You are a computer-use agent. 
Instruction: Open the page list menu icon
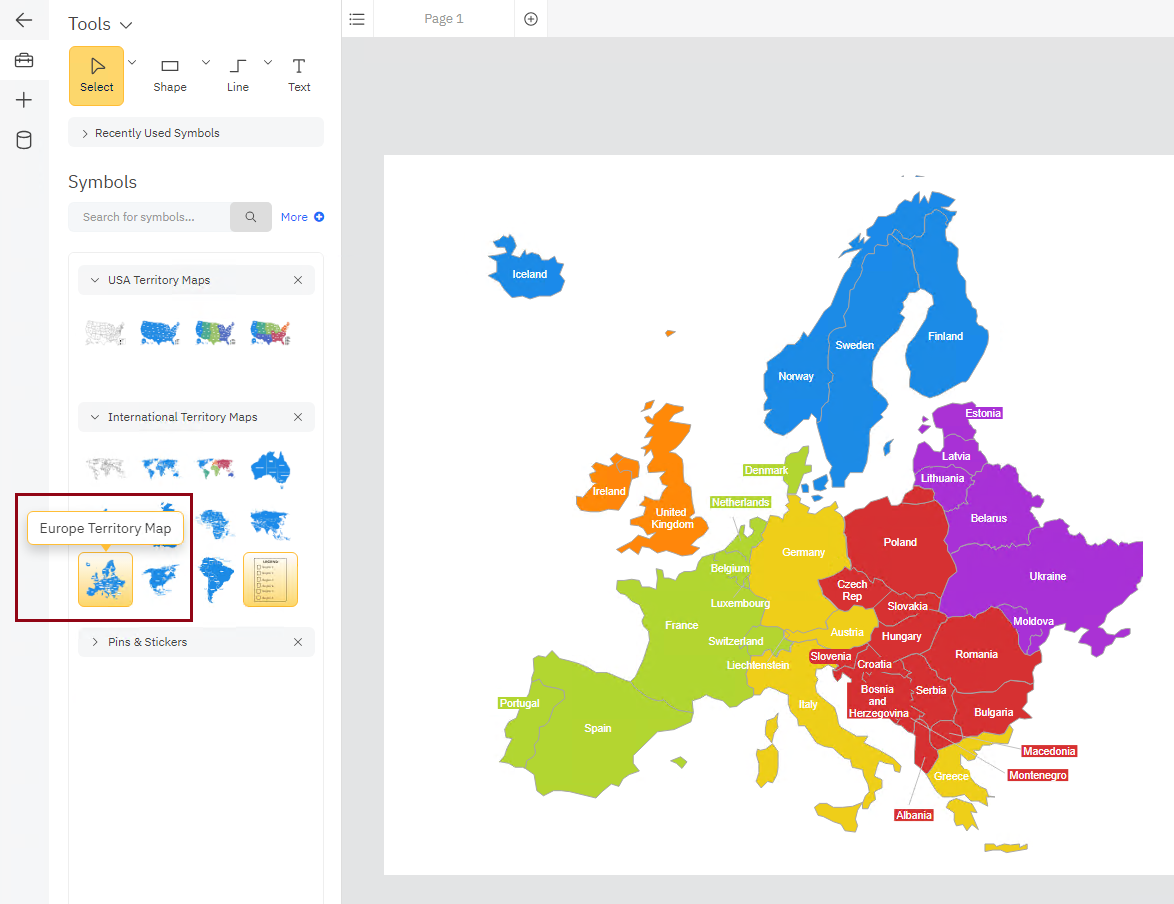[357, 18]
